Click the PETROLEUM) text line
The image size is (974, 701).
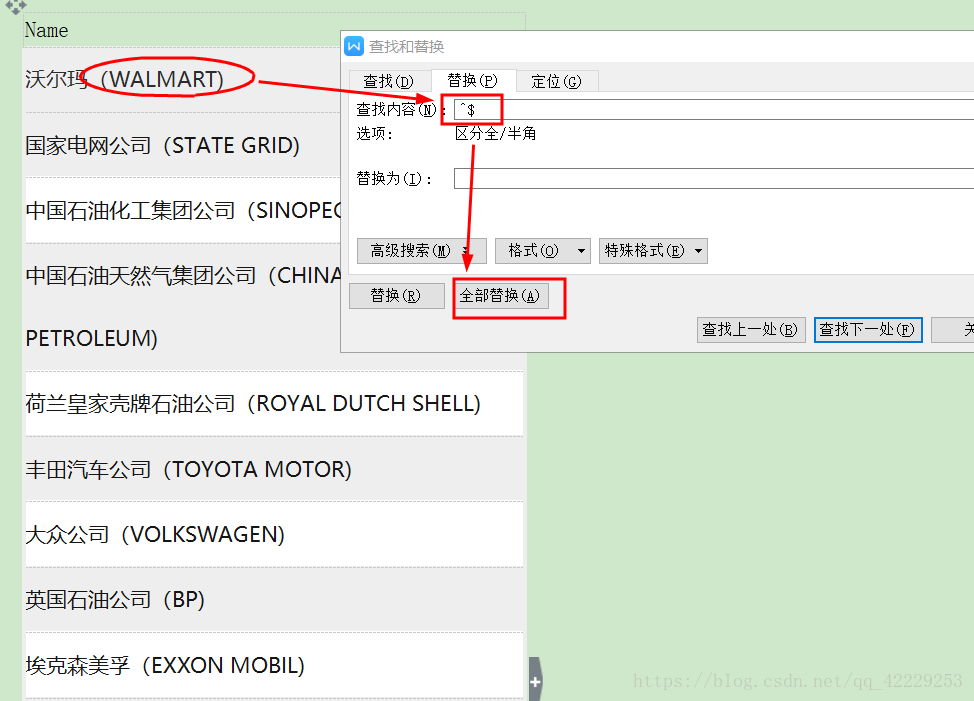(x=91, y=339)
